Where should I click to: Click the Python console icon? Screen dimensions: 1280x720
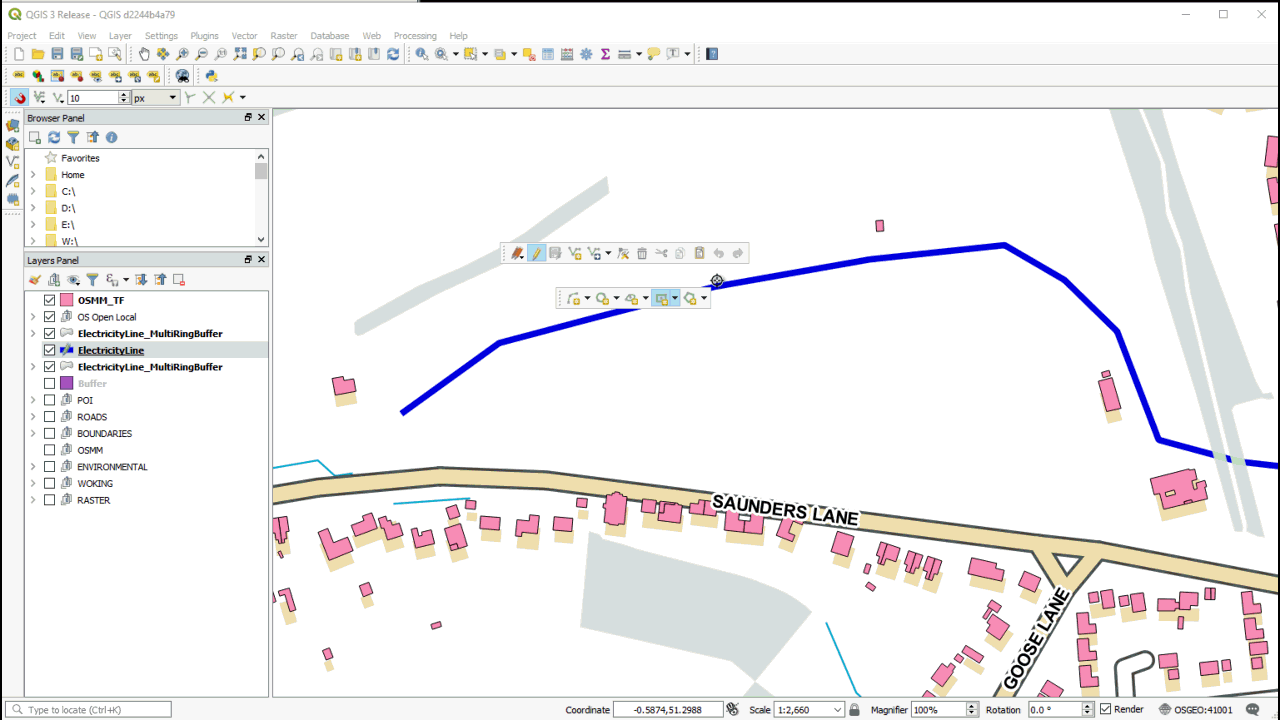tap(211, 76)
